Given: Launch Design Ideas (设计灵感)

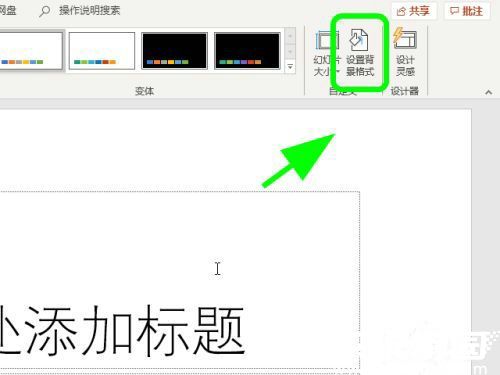Looking at the screenshot, I should [405, 53].
